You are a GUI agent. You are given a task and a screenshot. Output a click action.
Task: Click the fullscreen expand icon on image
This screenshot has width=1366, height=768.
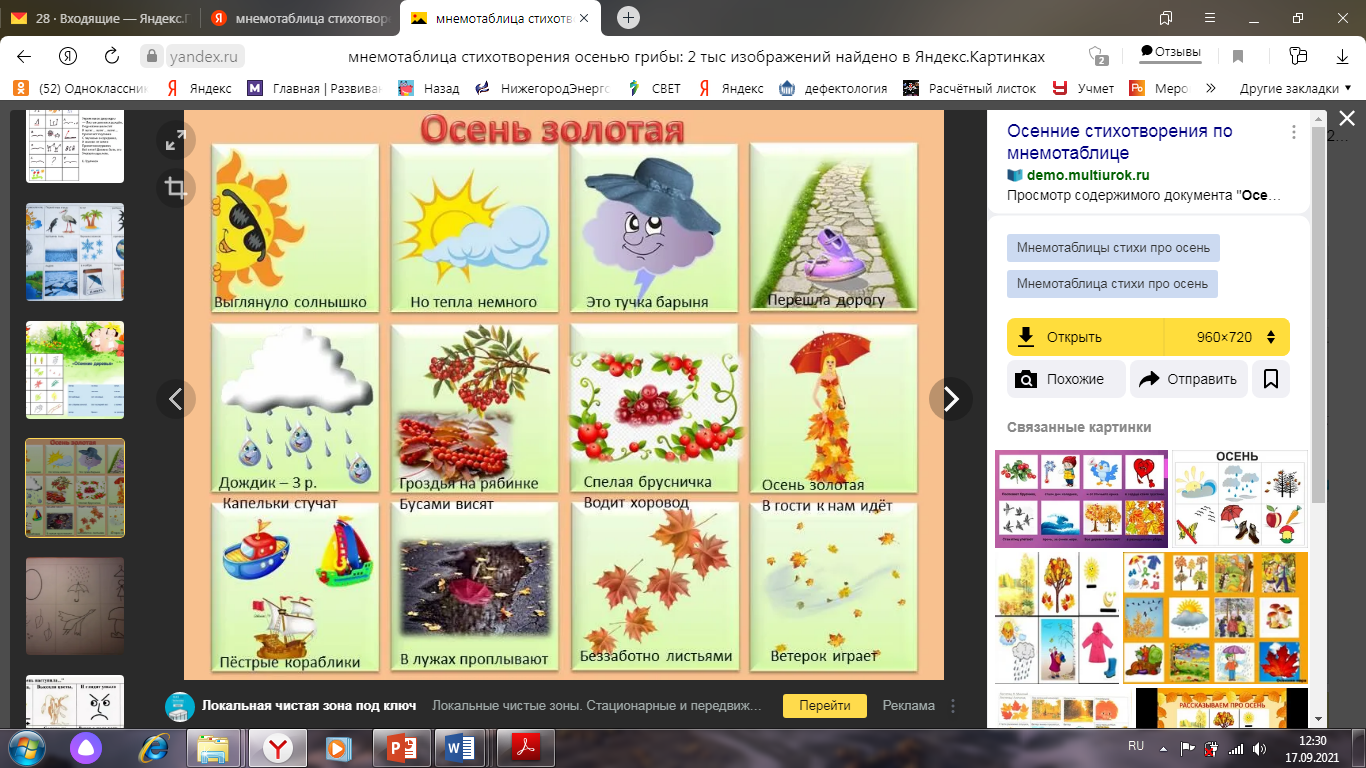[176, 142]
